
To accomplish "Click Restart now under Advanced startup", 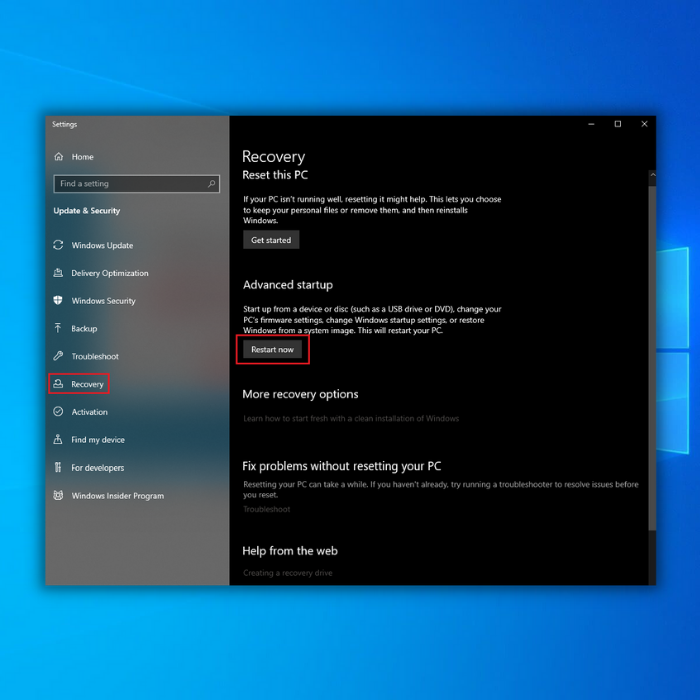I will pos(272,350).
